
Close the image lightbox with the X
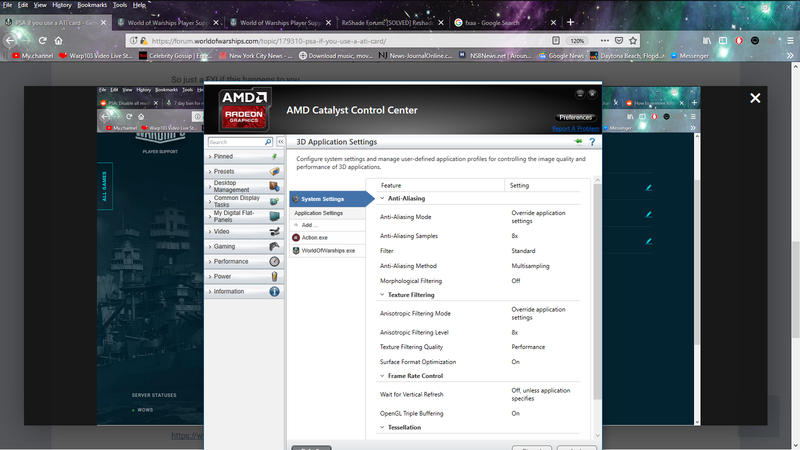click(755, 98)
